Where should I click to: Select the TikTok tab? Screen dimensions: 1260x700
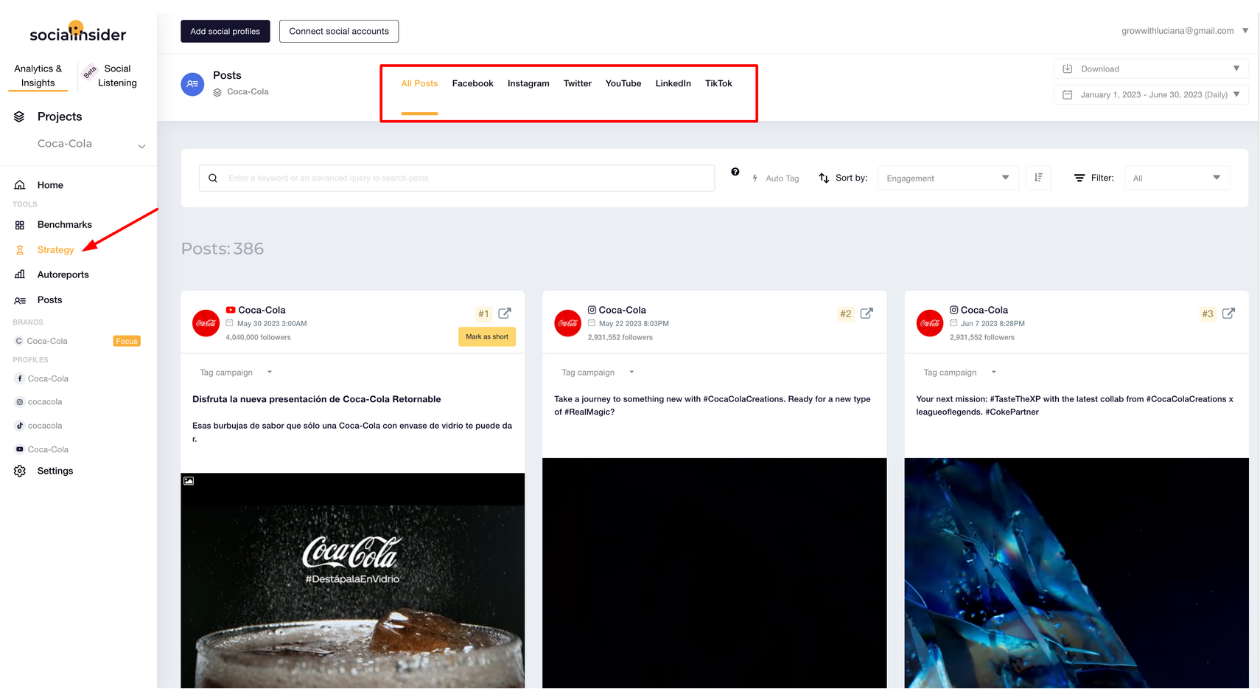point(718,84)
